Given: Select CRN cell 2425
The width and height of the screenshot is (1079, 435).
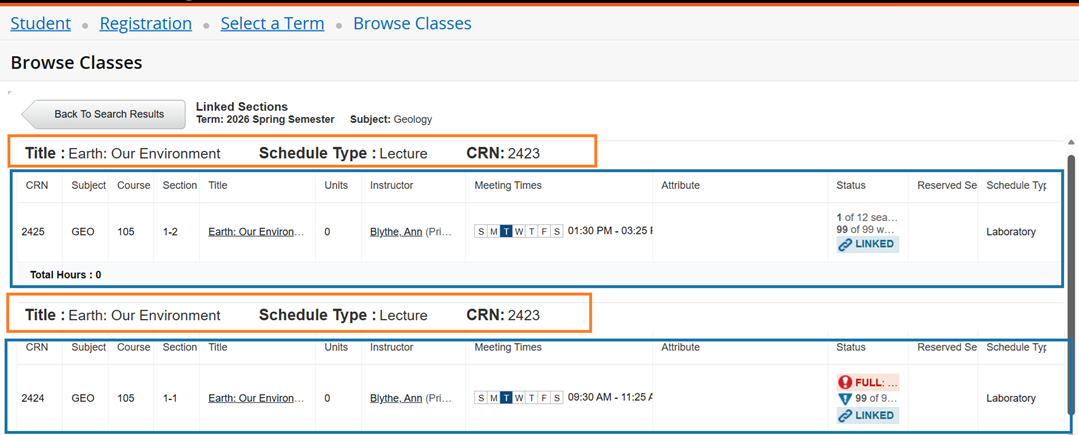Looking at the screenshot, I should pos(33,232).
